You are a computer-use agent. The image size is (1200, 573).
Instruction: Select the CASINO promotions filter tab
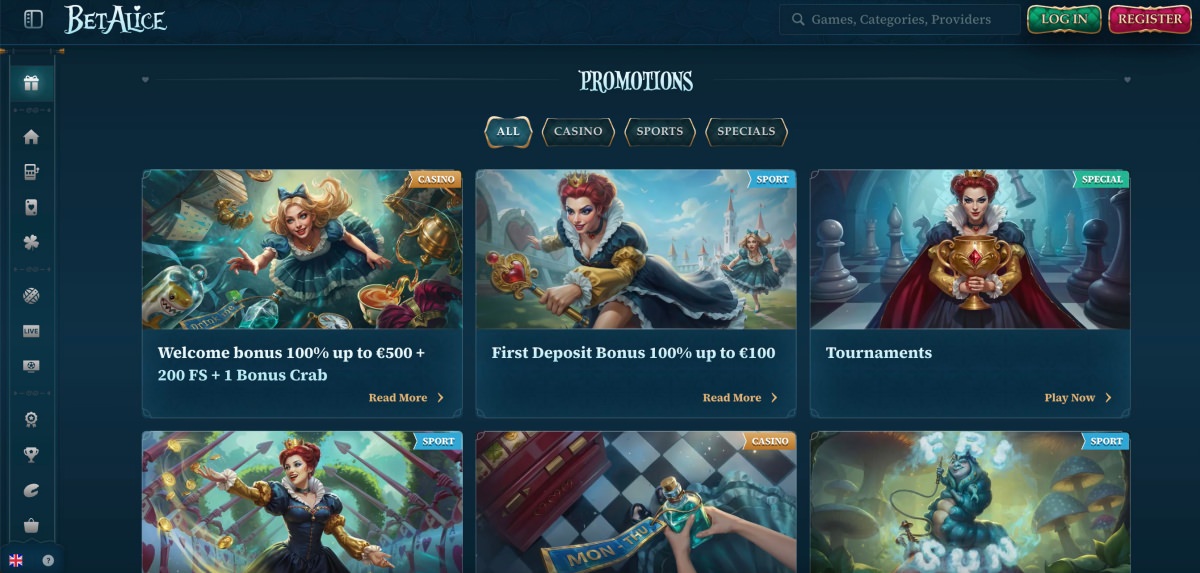[x=578, y=131]
